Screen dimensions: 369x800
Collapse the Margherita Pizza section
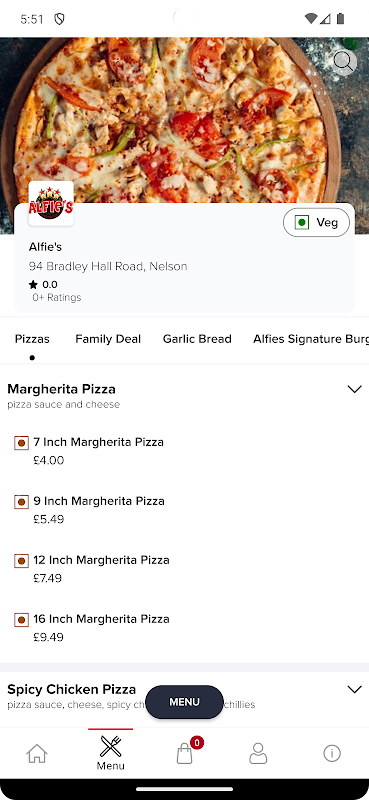pos(354,389)
